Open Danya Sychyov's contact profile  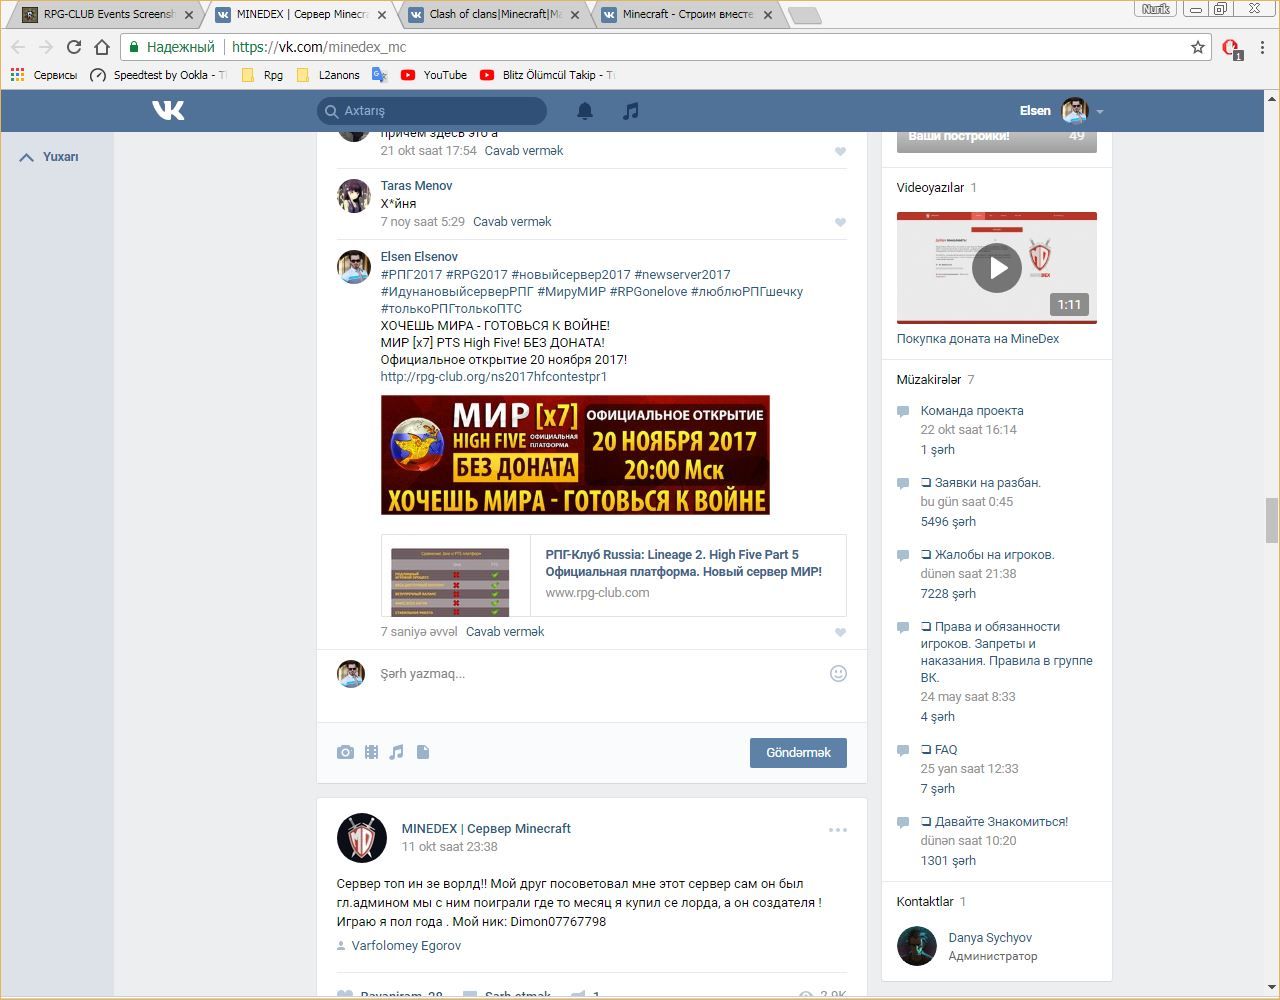click(x=990, y=938)
